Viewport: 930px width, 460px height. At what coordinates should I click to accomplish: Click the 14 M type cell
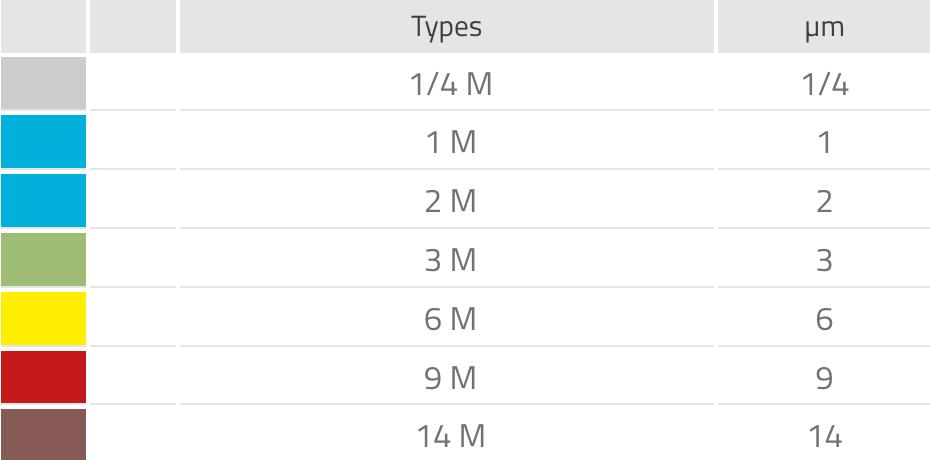[x=450, y=437]
